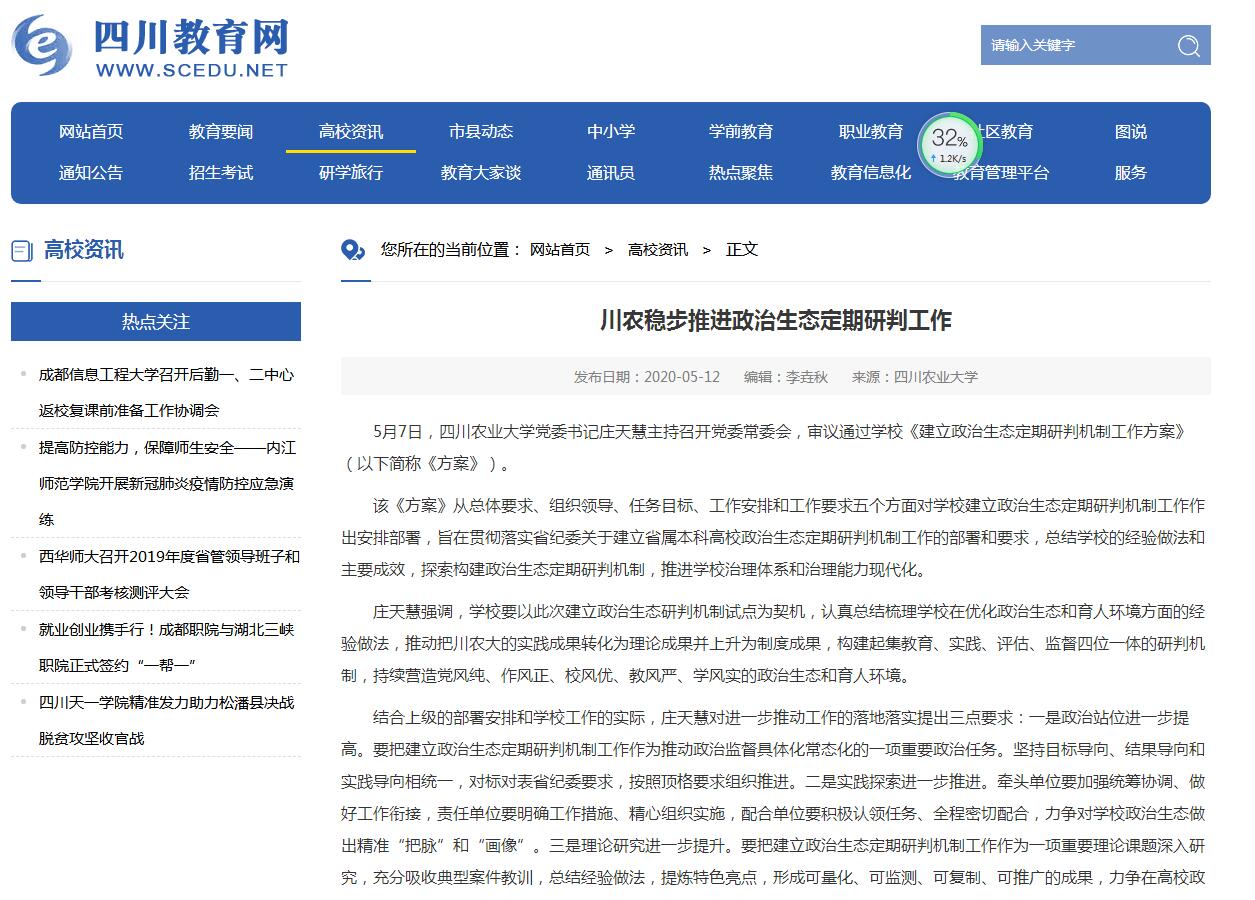Click the 高校资讯 sidebar heading
The width and height of the screenshot is (1255, 900).
(84, 250)
